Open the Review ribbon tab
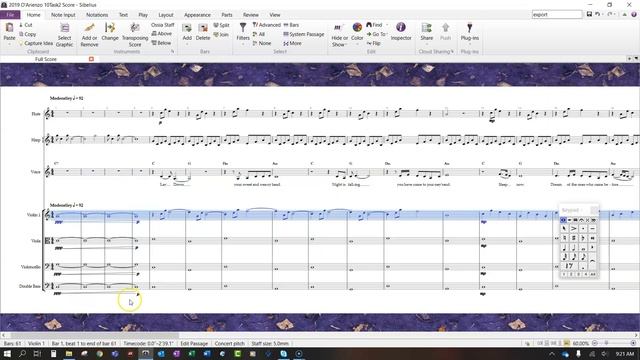 pyautogui.click(x=251, y=15)
